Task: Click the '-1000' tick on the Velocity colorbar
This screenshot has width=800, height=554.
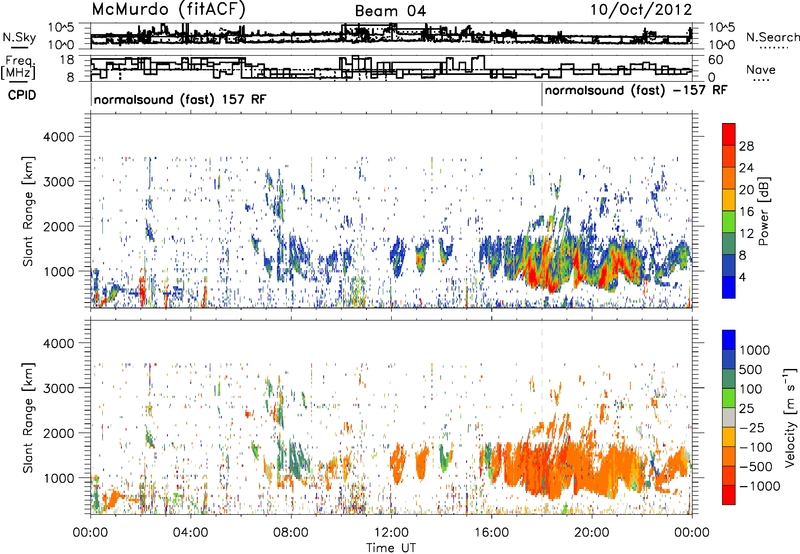Action: [x=759, y=486]
